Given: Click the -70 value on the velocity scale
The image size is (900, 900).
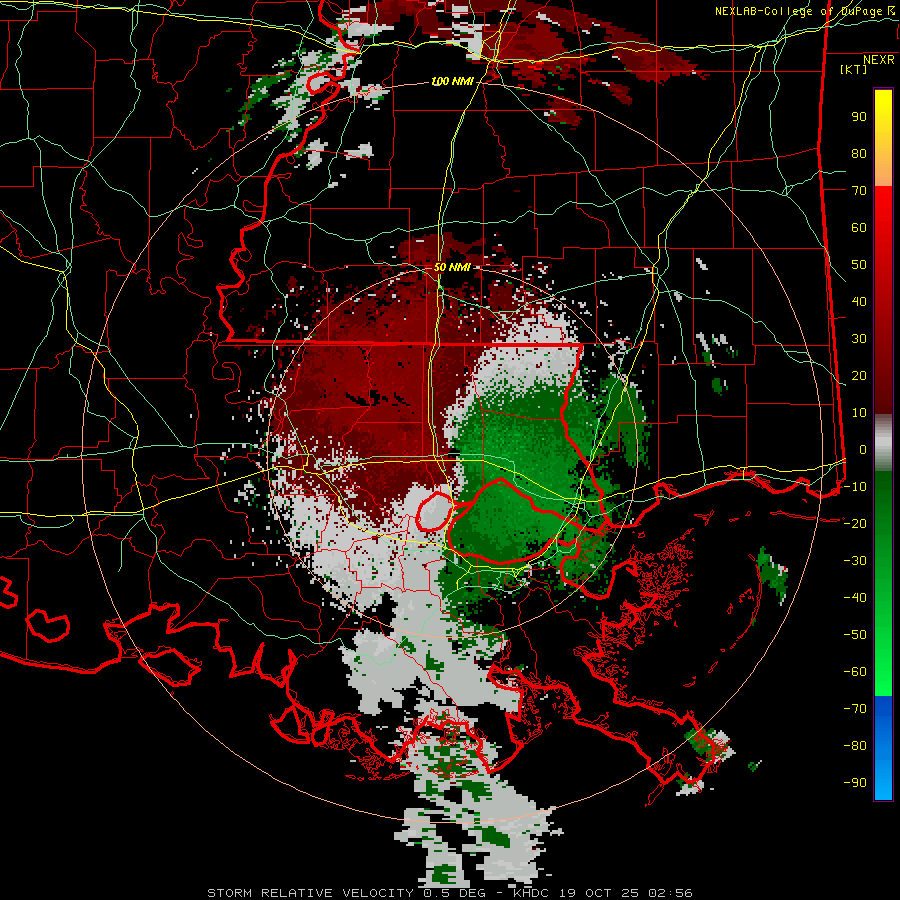Looking at the screenshot, I should point(855,708).
